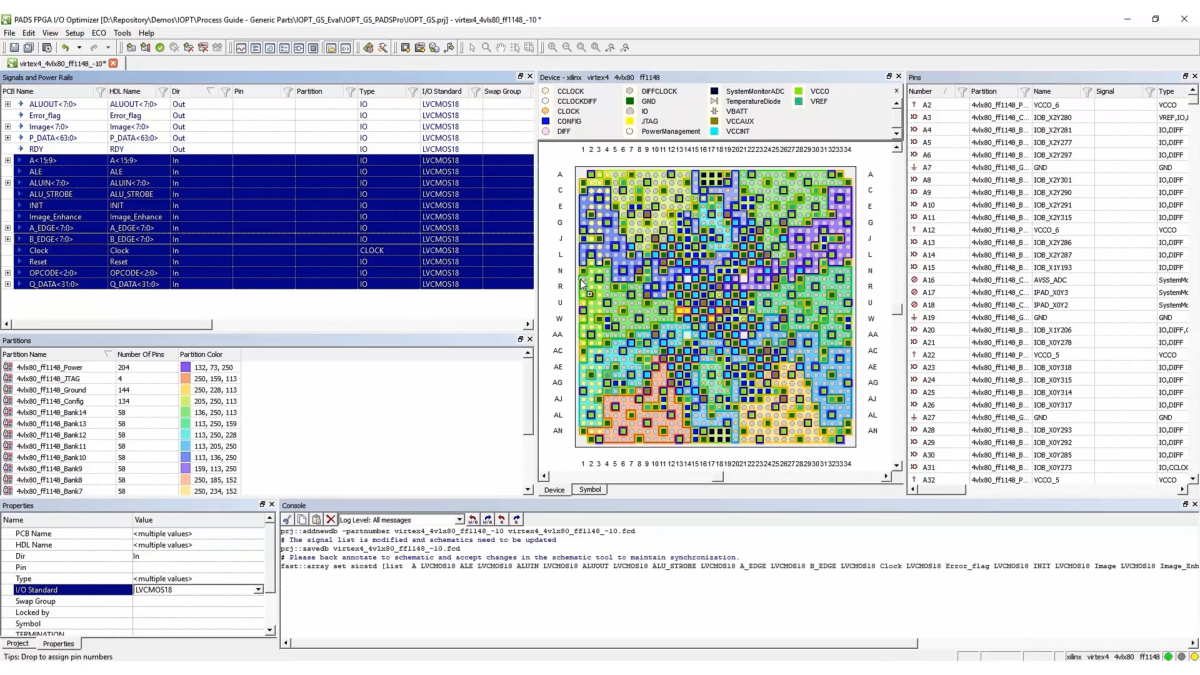Open the File menu
Image resolution: width=1200 pixels, height=675 pixels.
(9, 33)
